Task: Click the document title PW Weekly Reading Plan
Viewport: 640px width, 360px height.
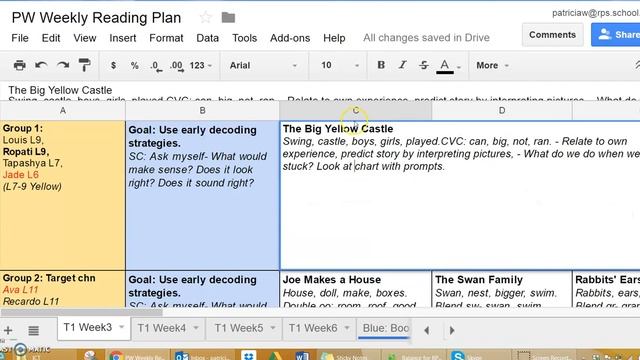Action: [96, 18]
